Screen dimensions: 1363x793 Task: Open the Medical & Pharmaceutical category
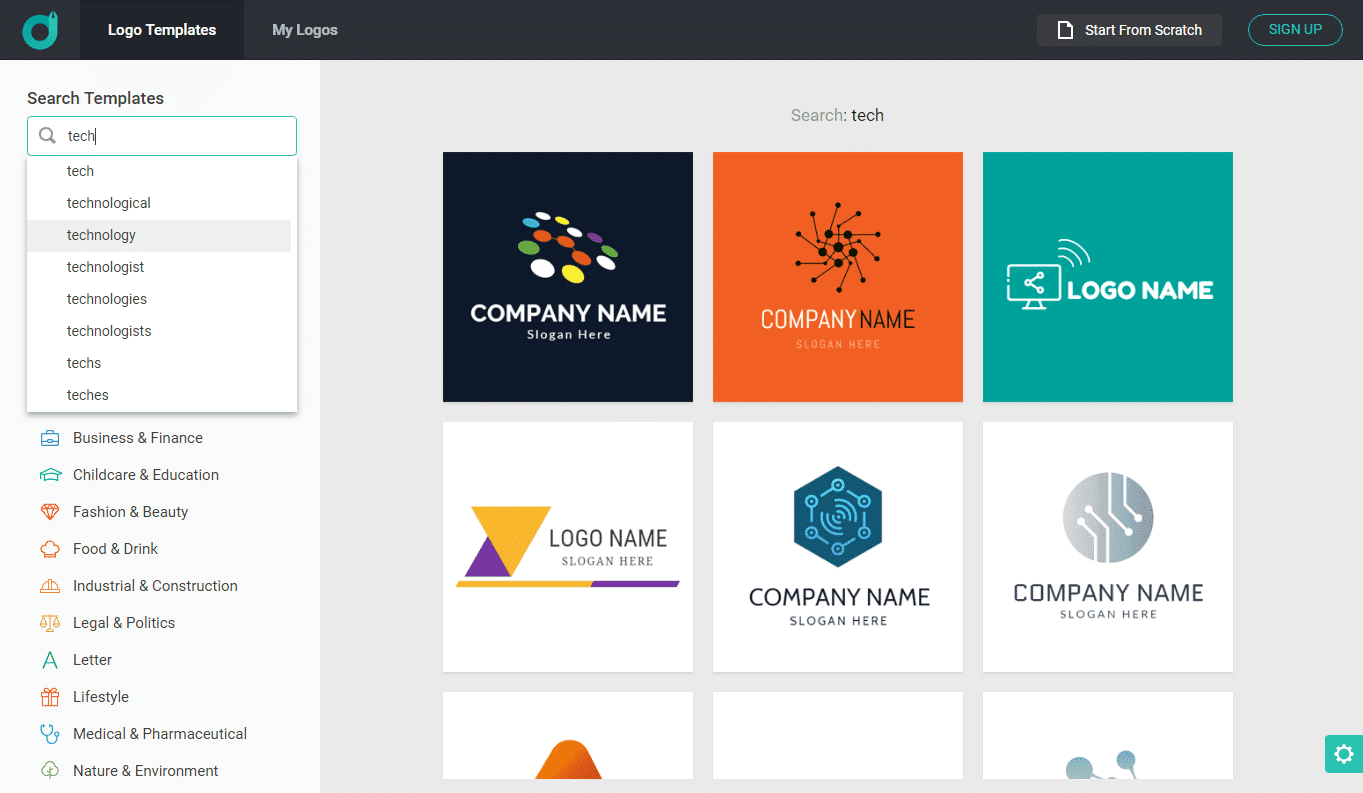click(x=160, y=734)
